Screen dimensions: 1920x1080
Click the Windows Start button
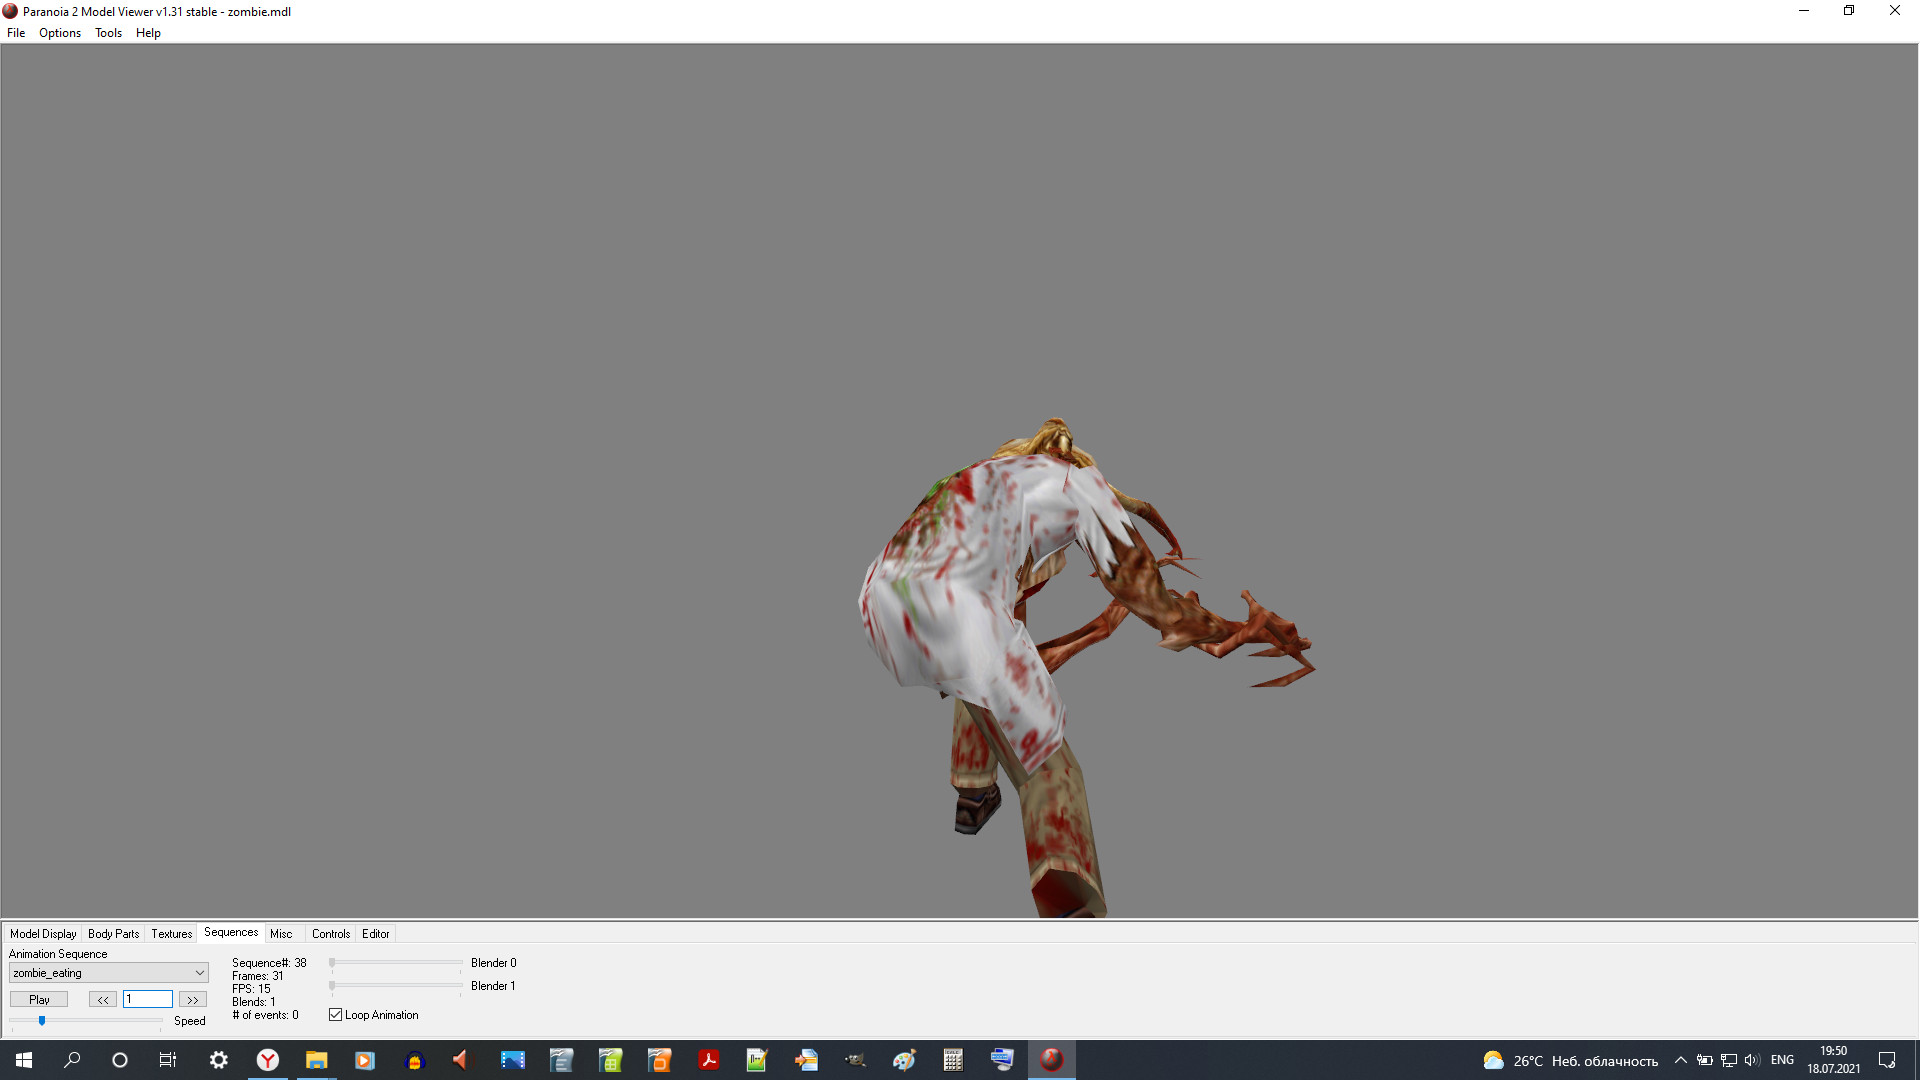coord(22,1059)
